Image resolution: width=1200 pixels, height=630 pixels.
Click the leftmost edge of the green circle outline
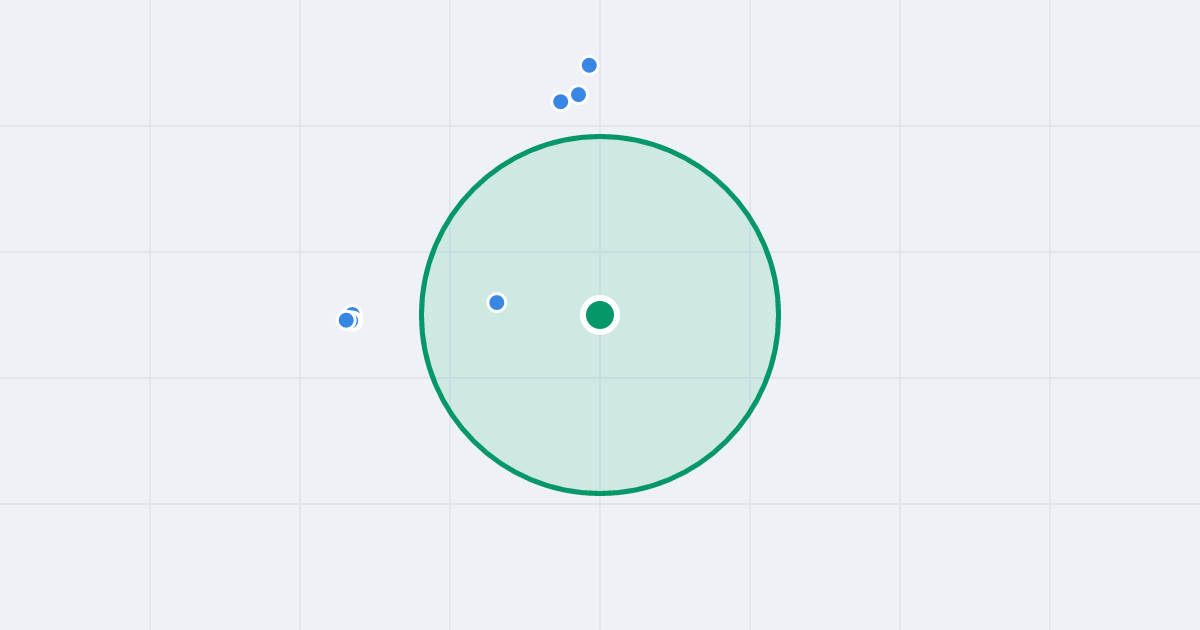(422, 315)
